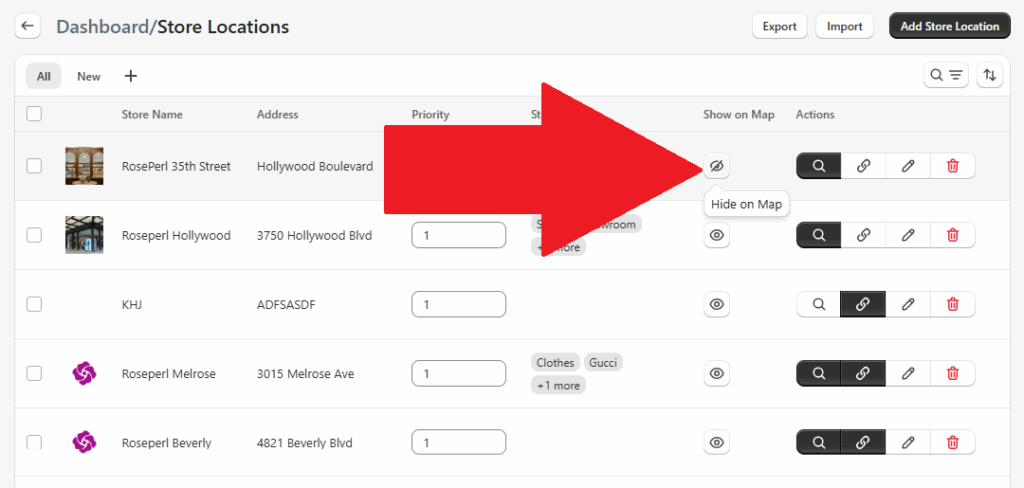
Task: Click magnifier action for RosePerl 35th Street
Action: pos(819,166)
